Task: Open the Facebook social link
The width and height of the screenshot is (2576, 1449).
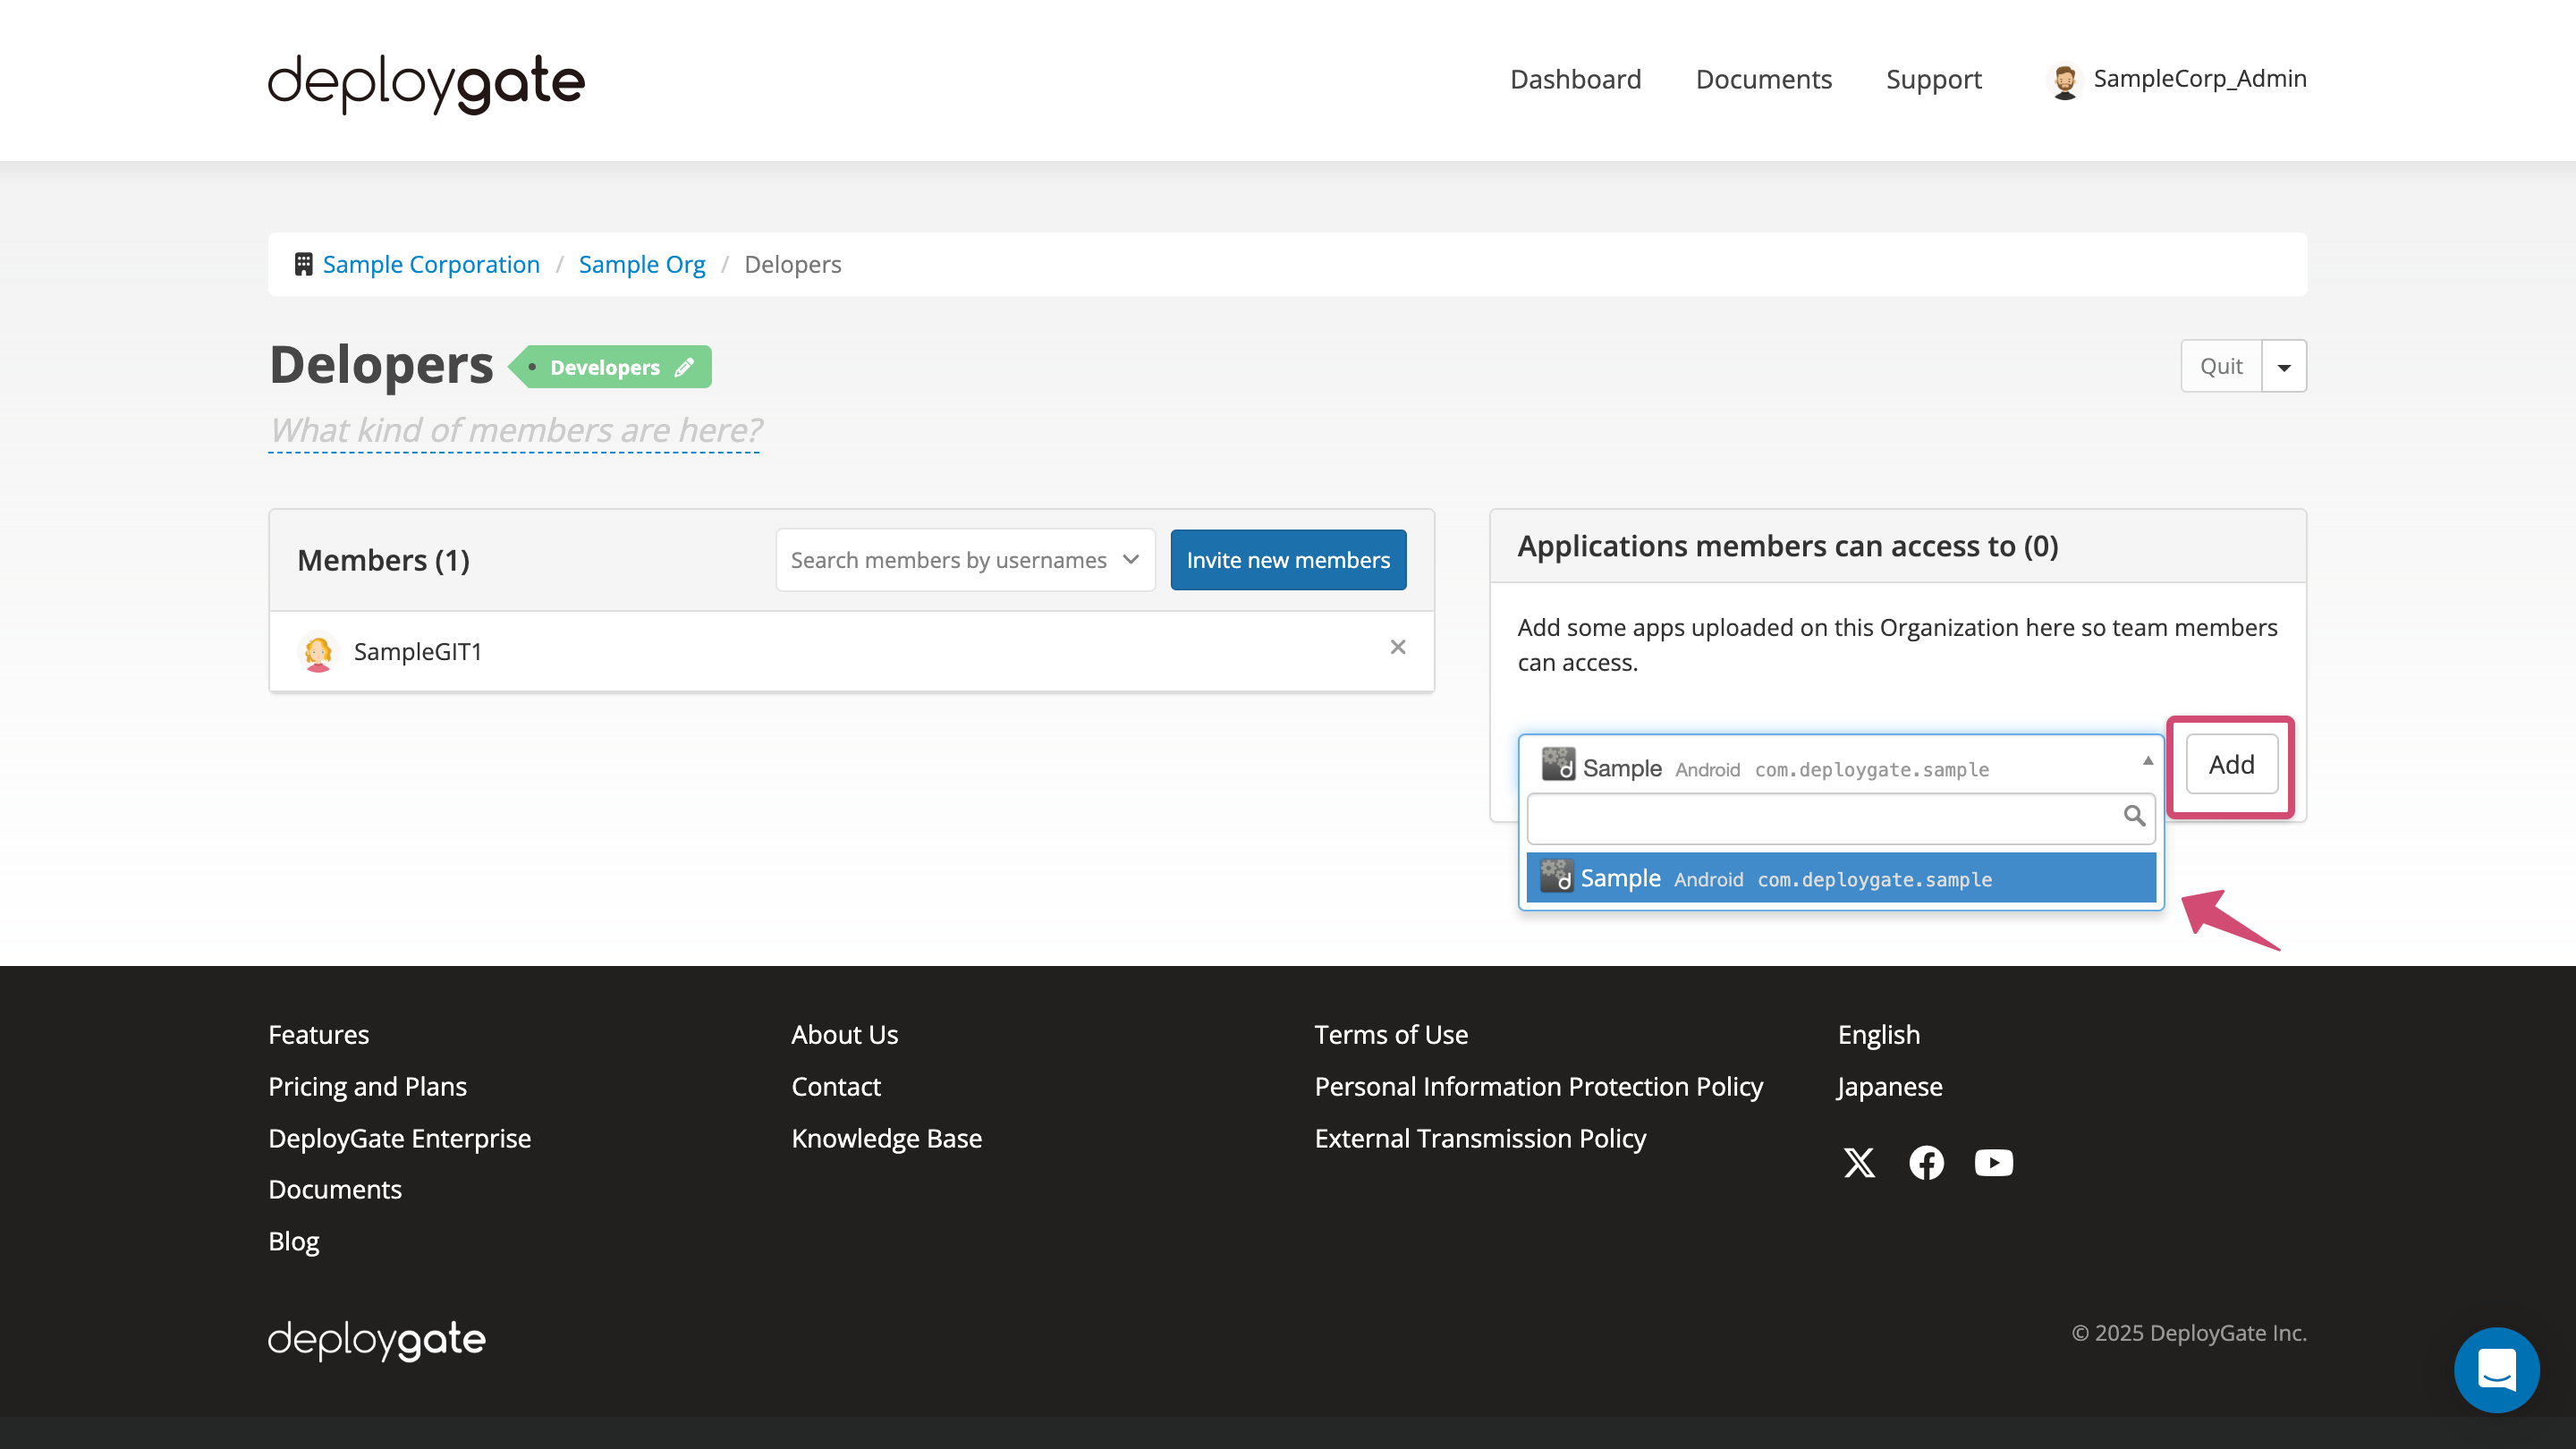Action: click(1926, 1163)
